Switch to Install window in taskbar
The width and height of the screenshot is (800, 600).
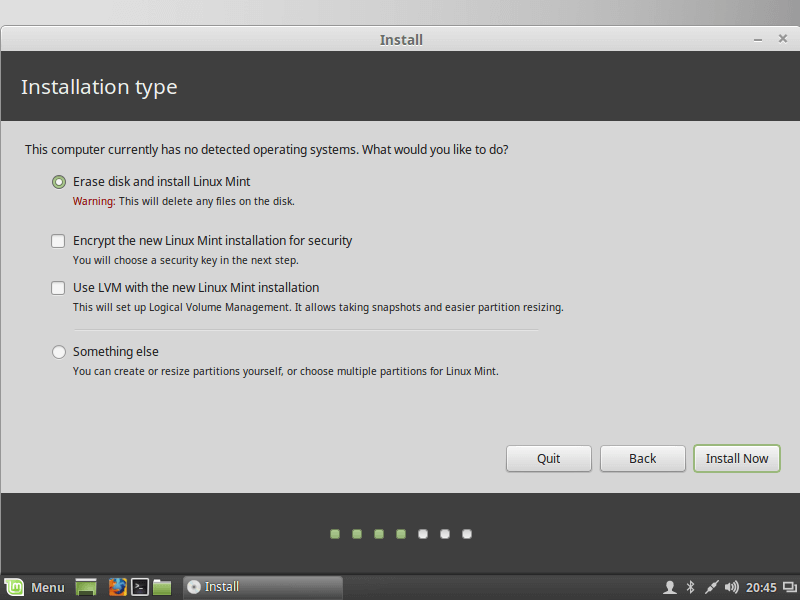262,587
